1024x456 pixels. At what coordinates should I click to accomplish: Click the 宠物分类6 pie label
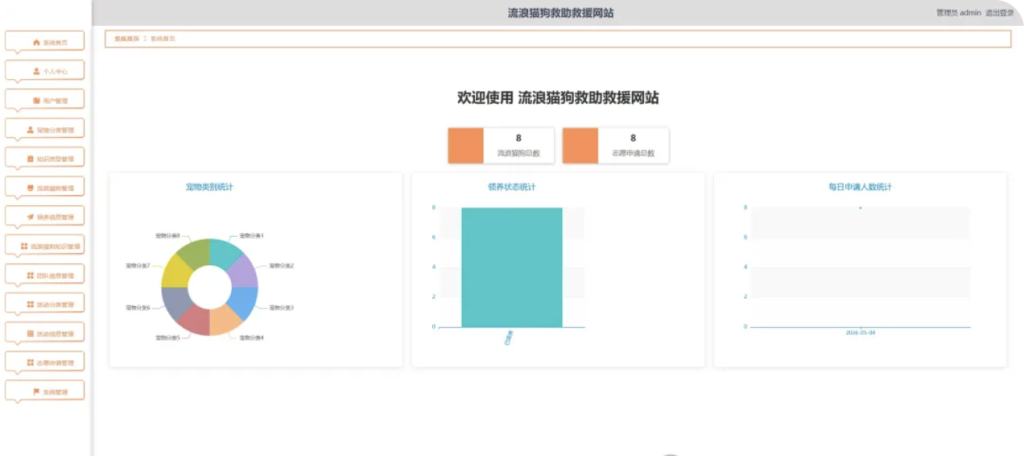[138, 307]
